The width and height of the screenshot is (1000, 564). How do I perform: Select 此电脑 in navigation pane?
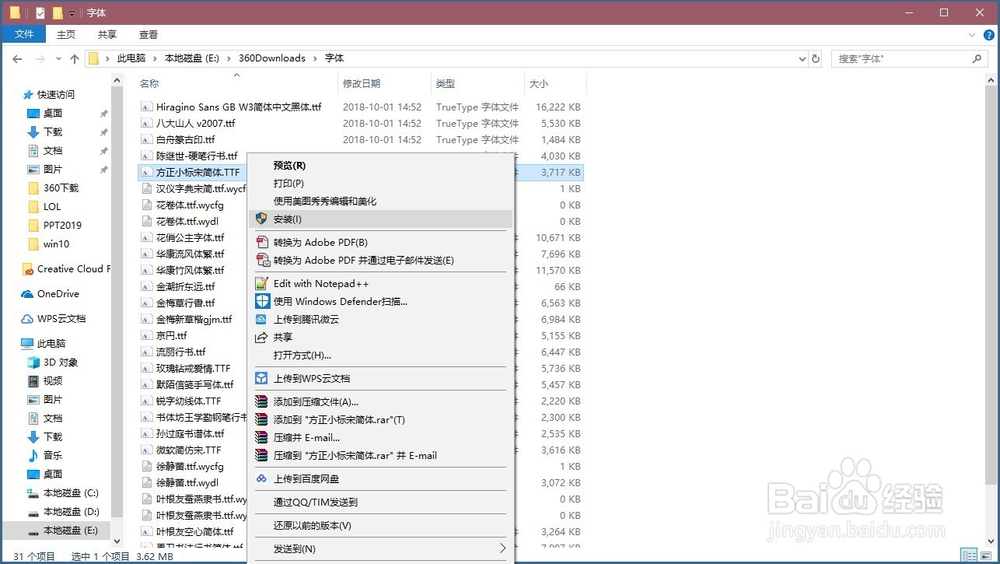[43, 343]
